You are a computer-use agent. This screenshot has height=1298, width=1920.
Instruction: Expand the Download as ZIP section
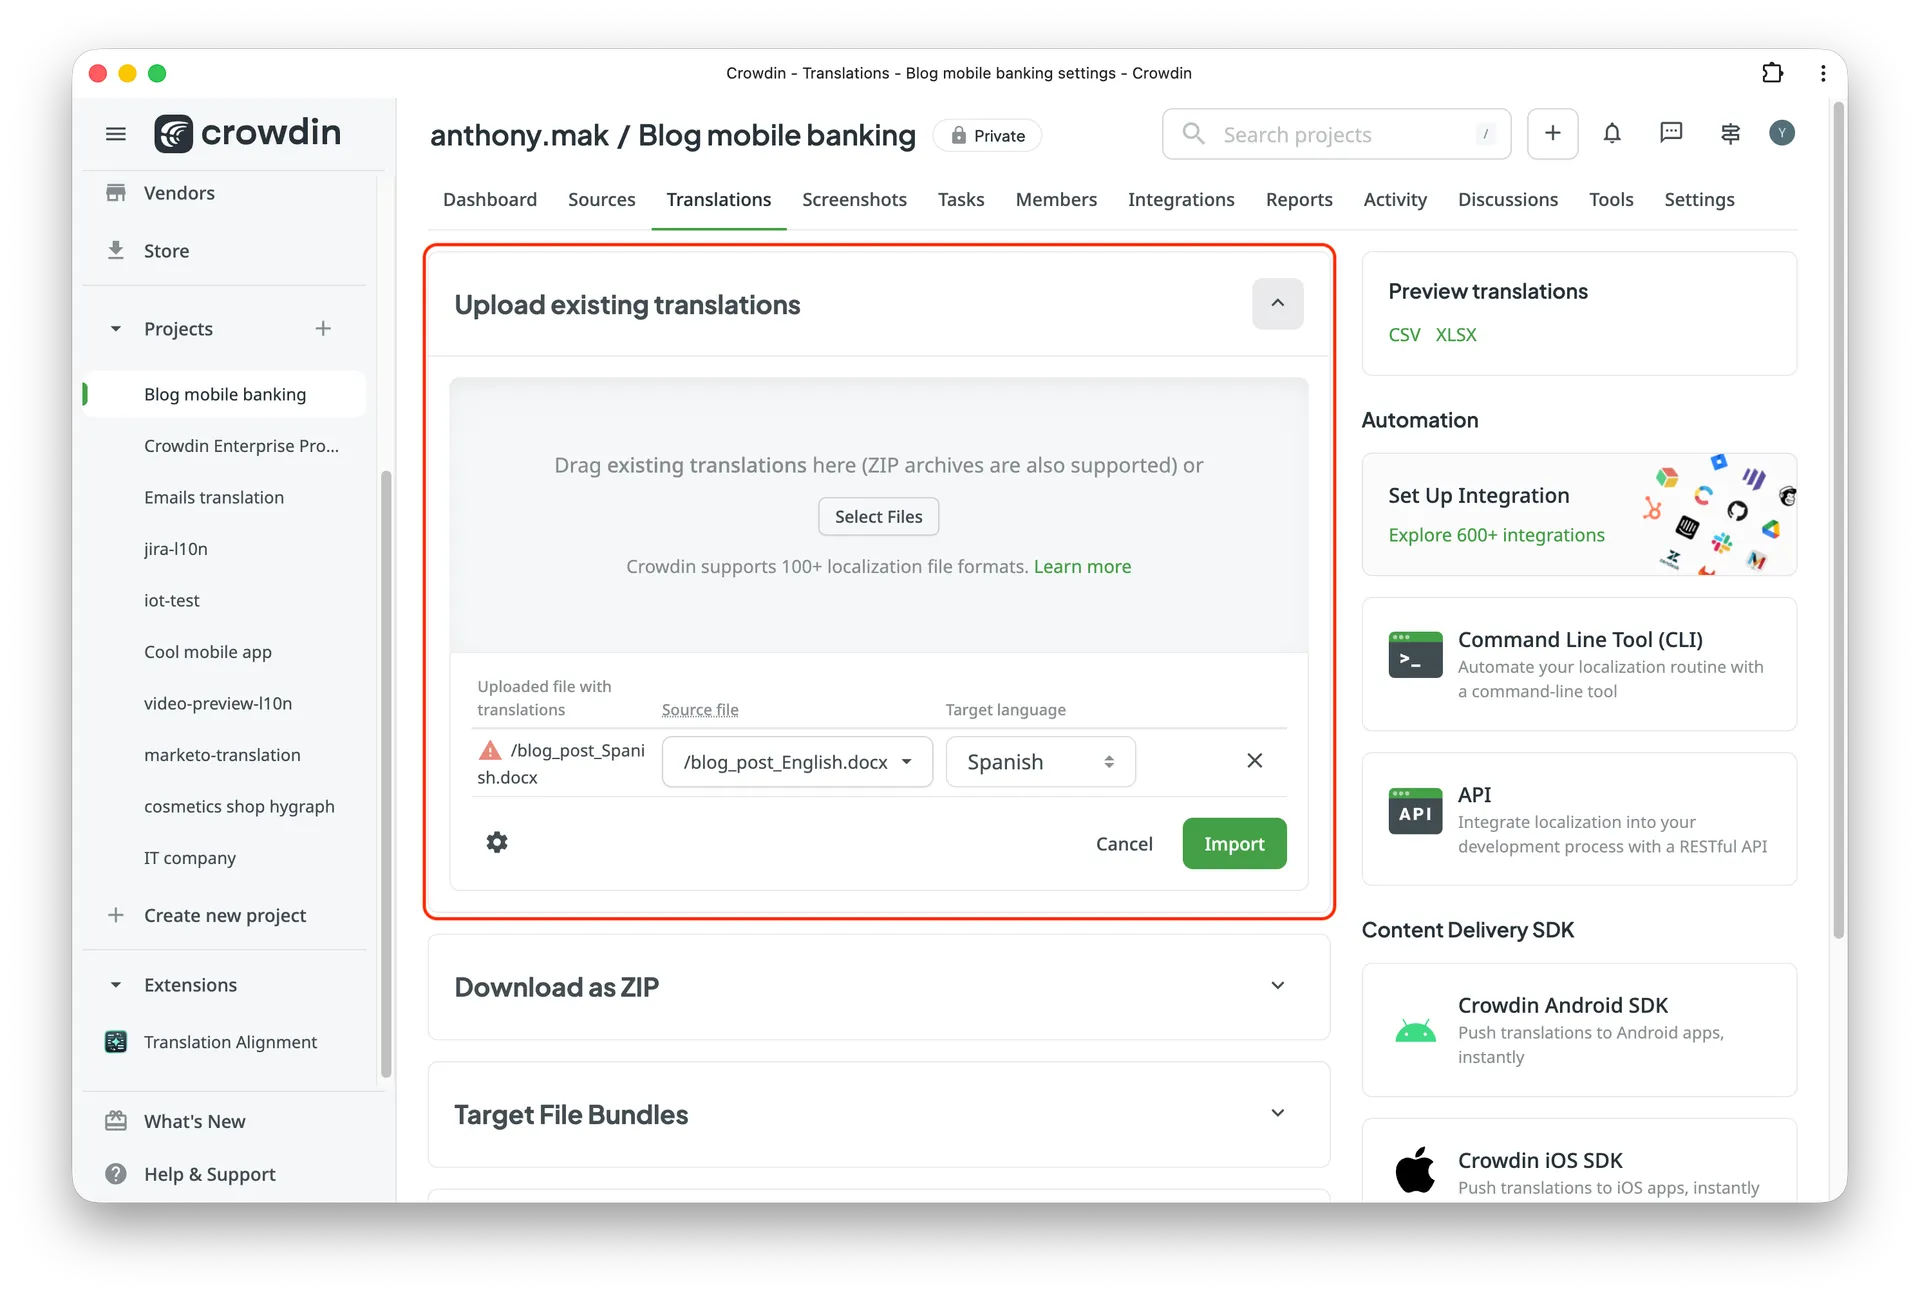point(1277,986)
